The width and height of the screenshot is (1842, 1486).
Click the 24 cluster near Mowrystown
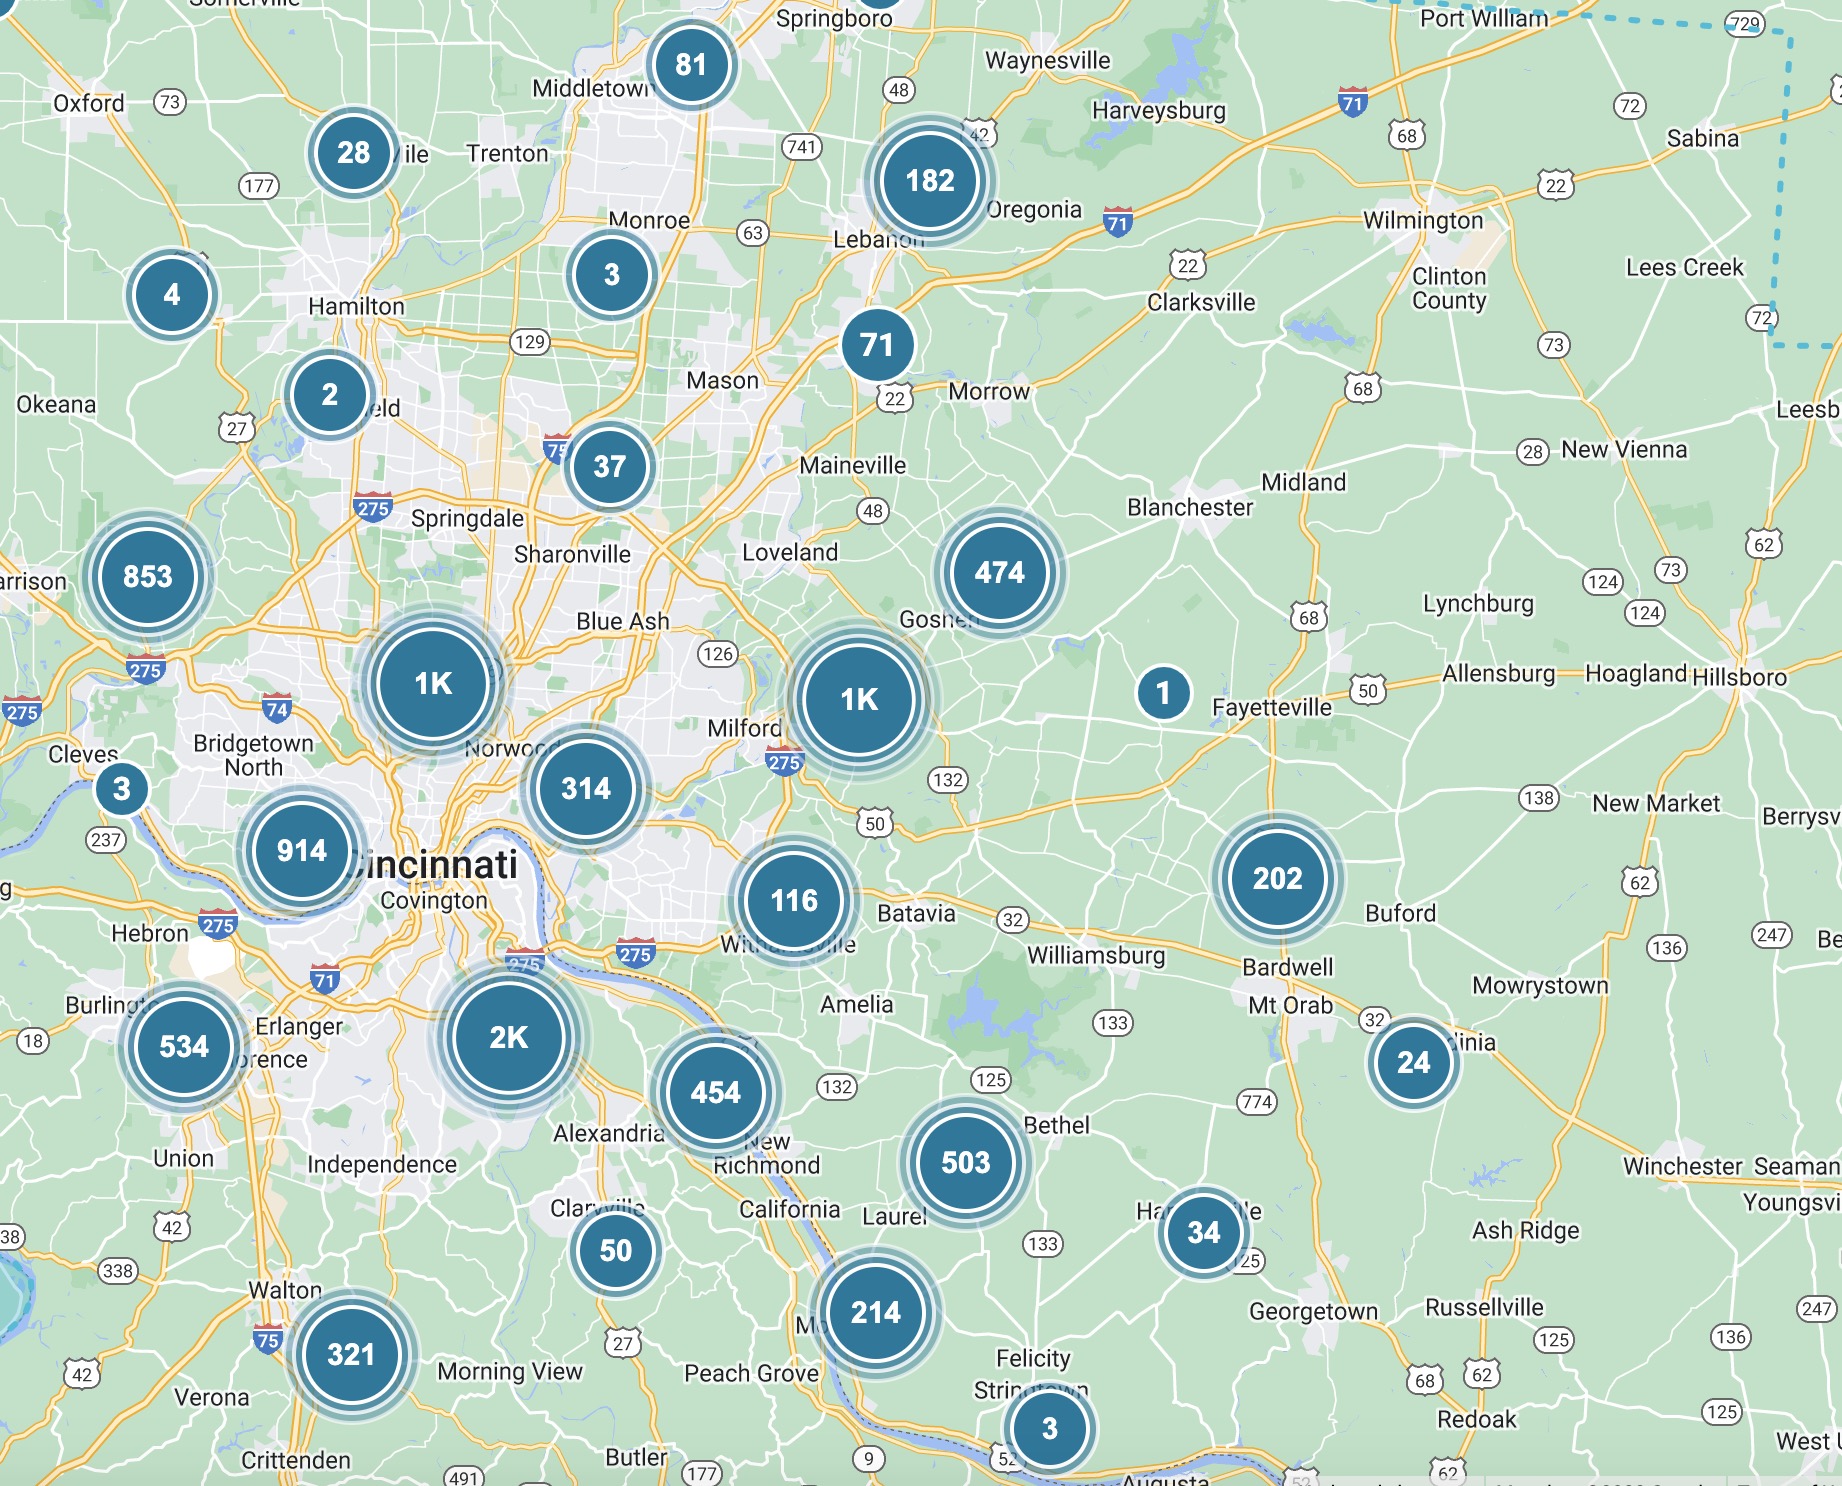(1413, 1062)
